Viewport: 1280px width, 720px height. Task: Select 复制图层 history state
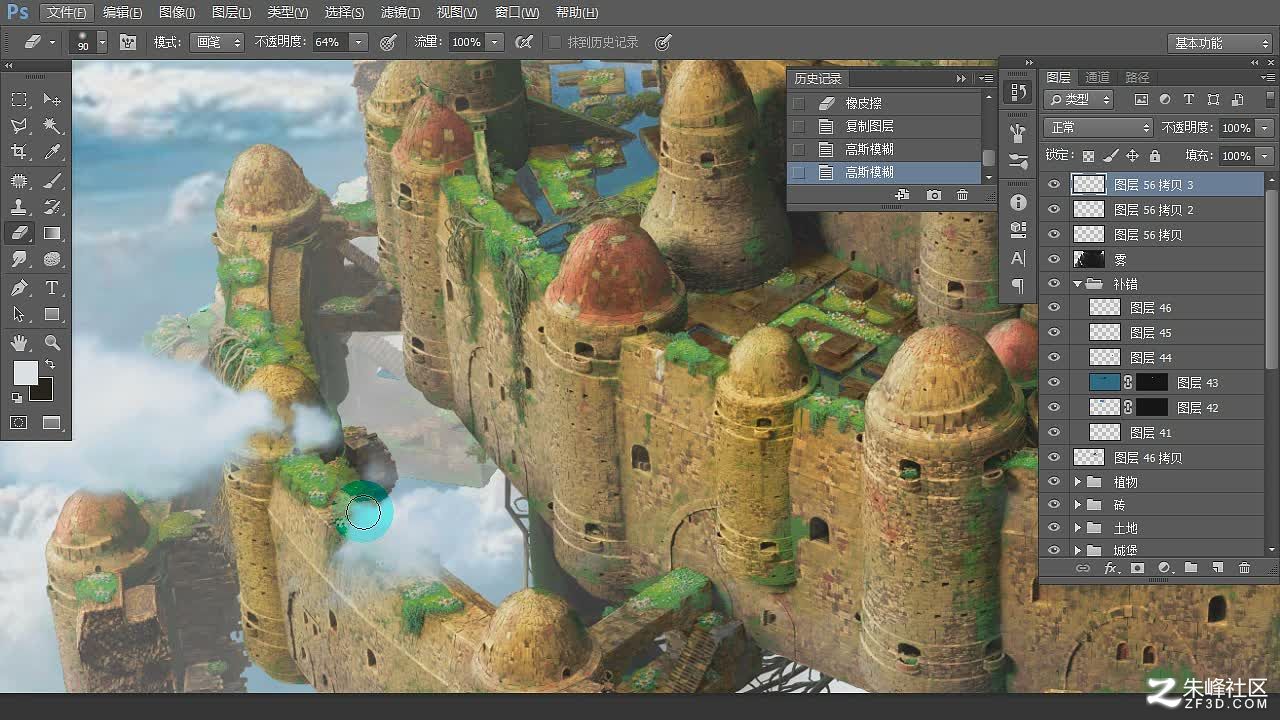(x=884, y=126)
